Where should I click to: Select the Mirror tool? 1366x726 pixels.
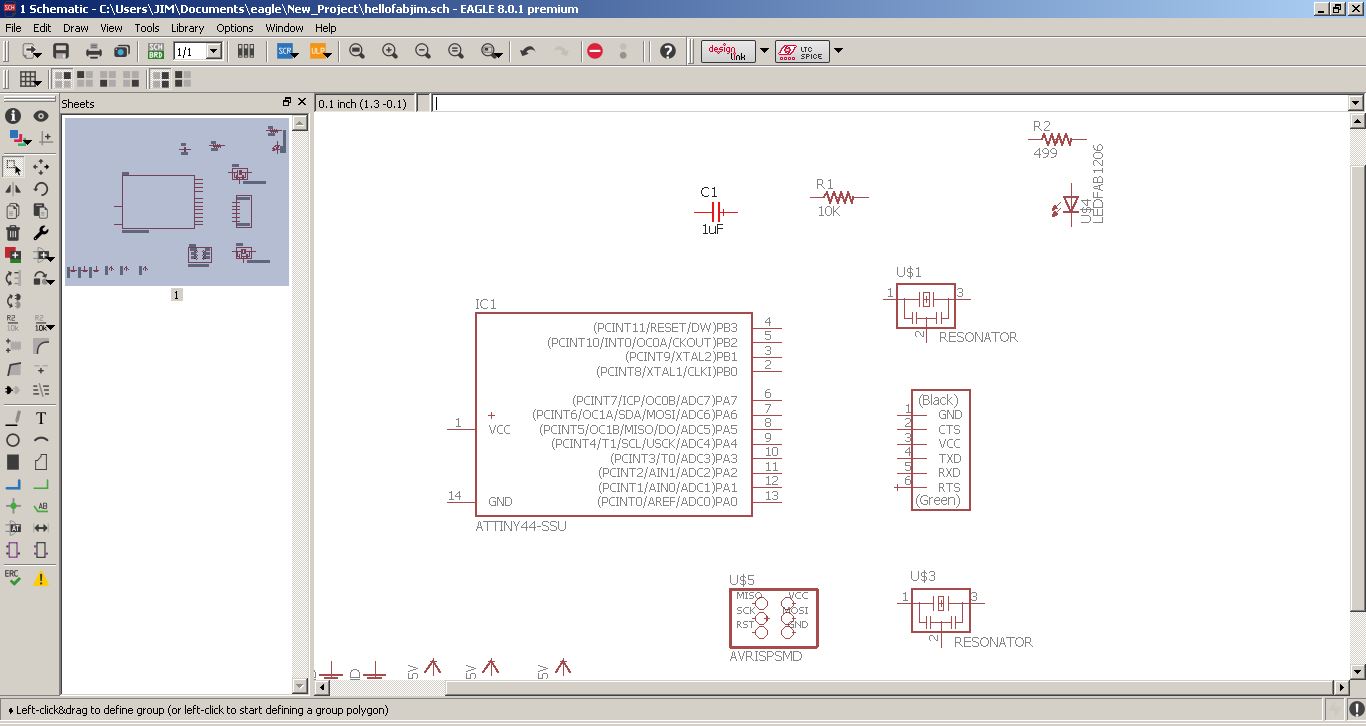click(13, 188)
